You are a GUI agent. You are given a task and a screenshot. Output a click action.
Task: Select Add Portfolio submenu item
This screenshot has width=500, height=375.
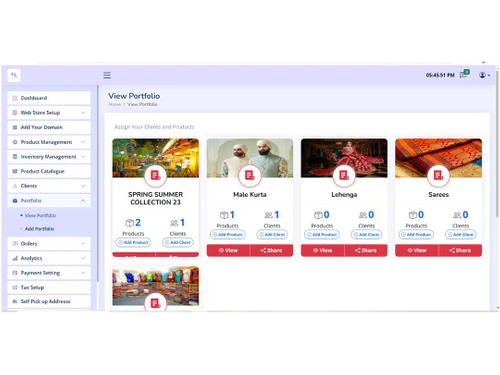pos(39,229)
